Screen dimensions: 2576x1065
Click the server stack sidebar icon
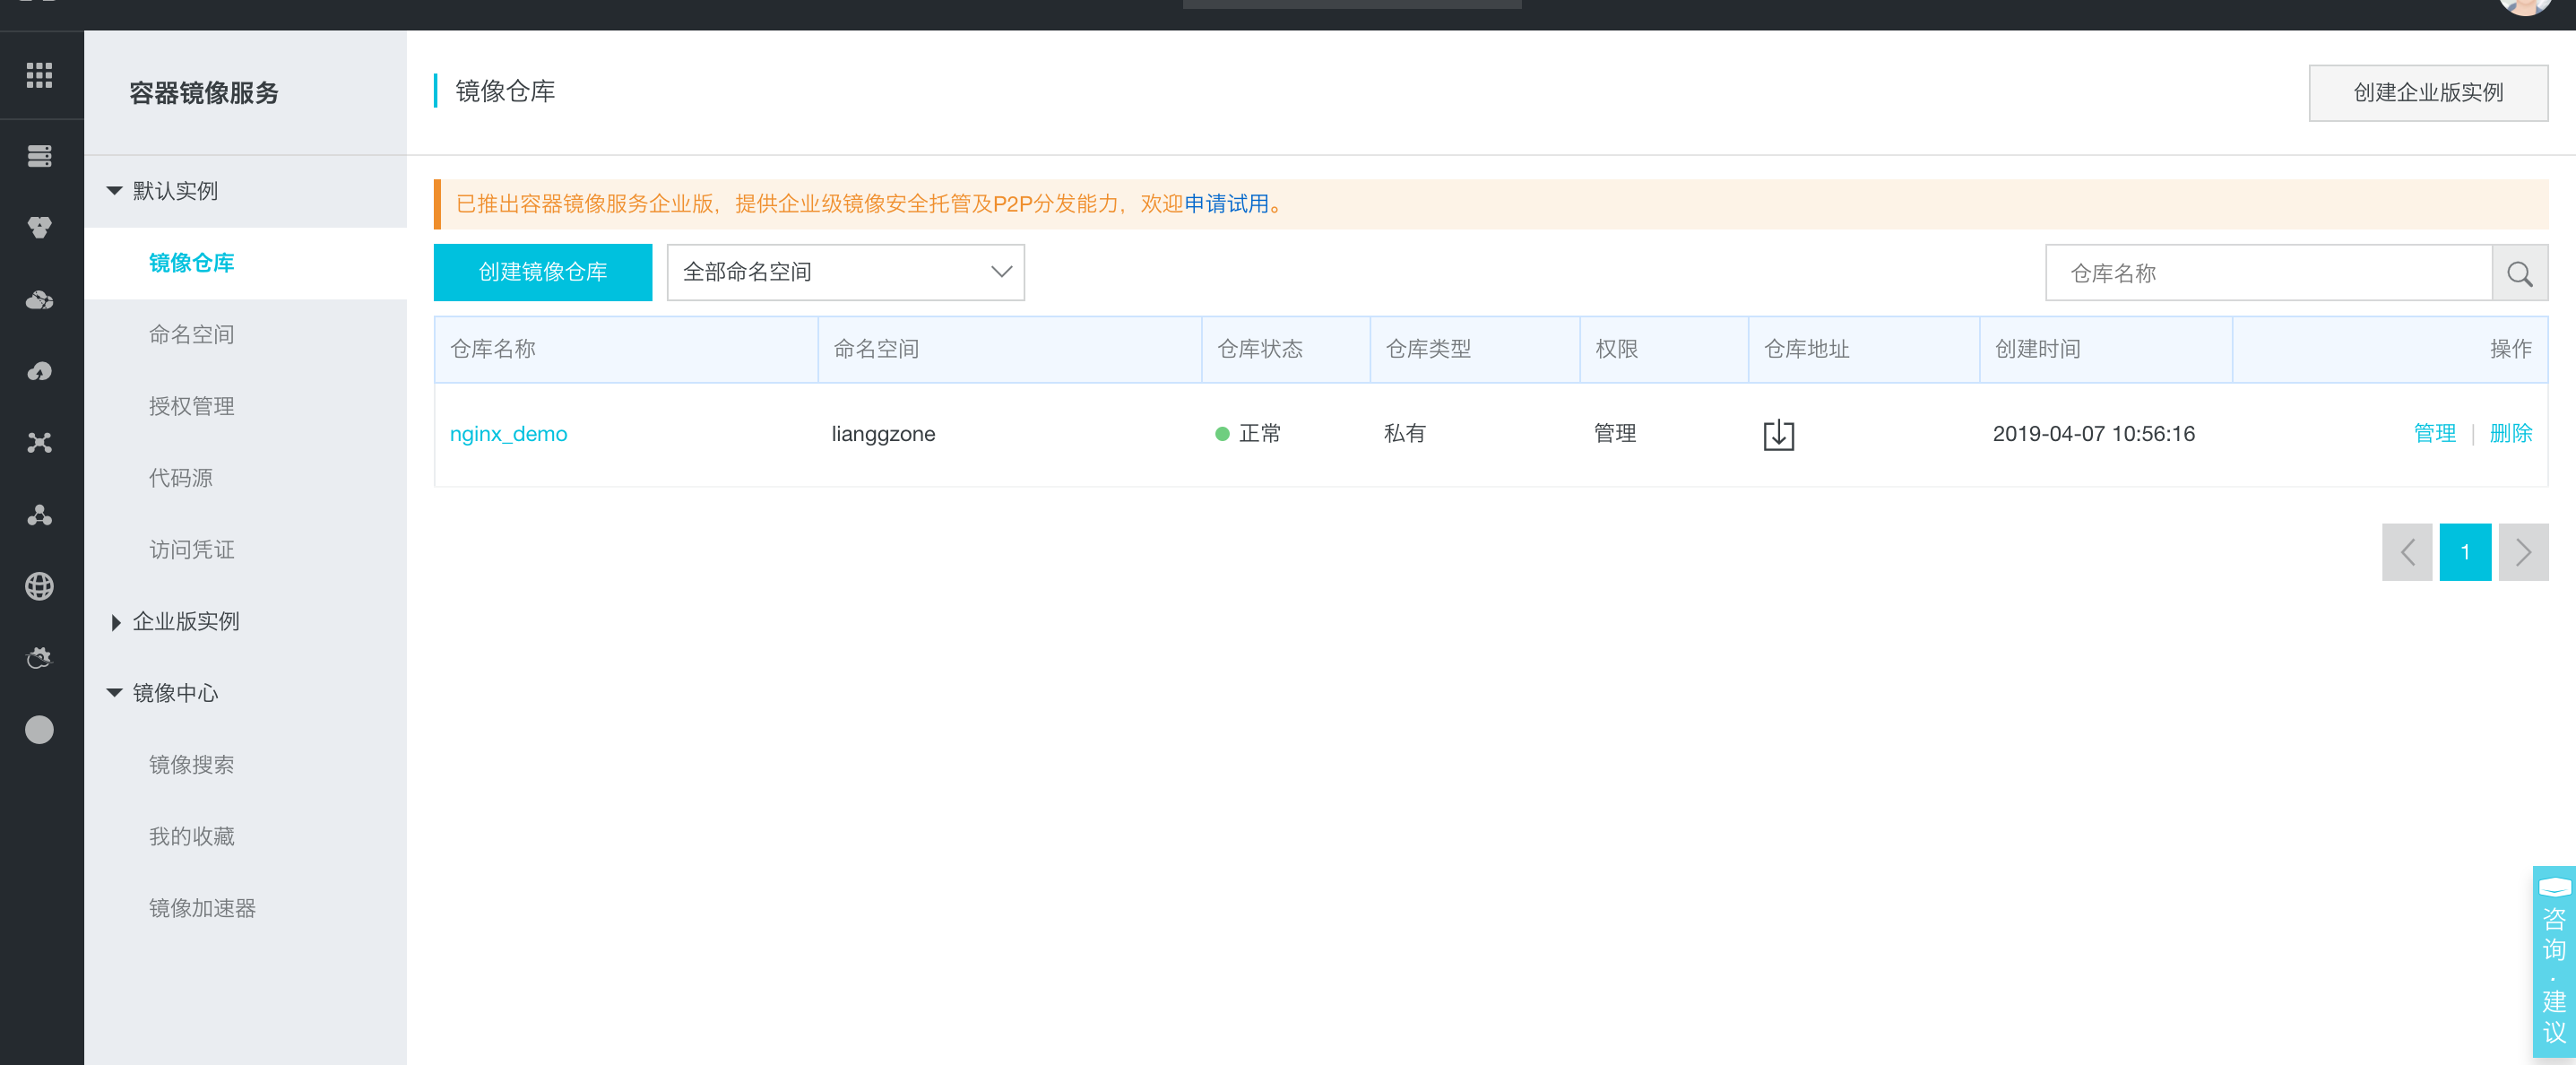point(39,156)
